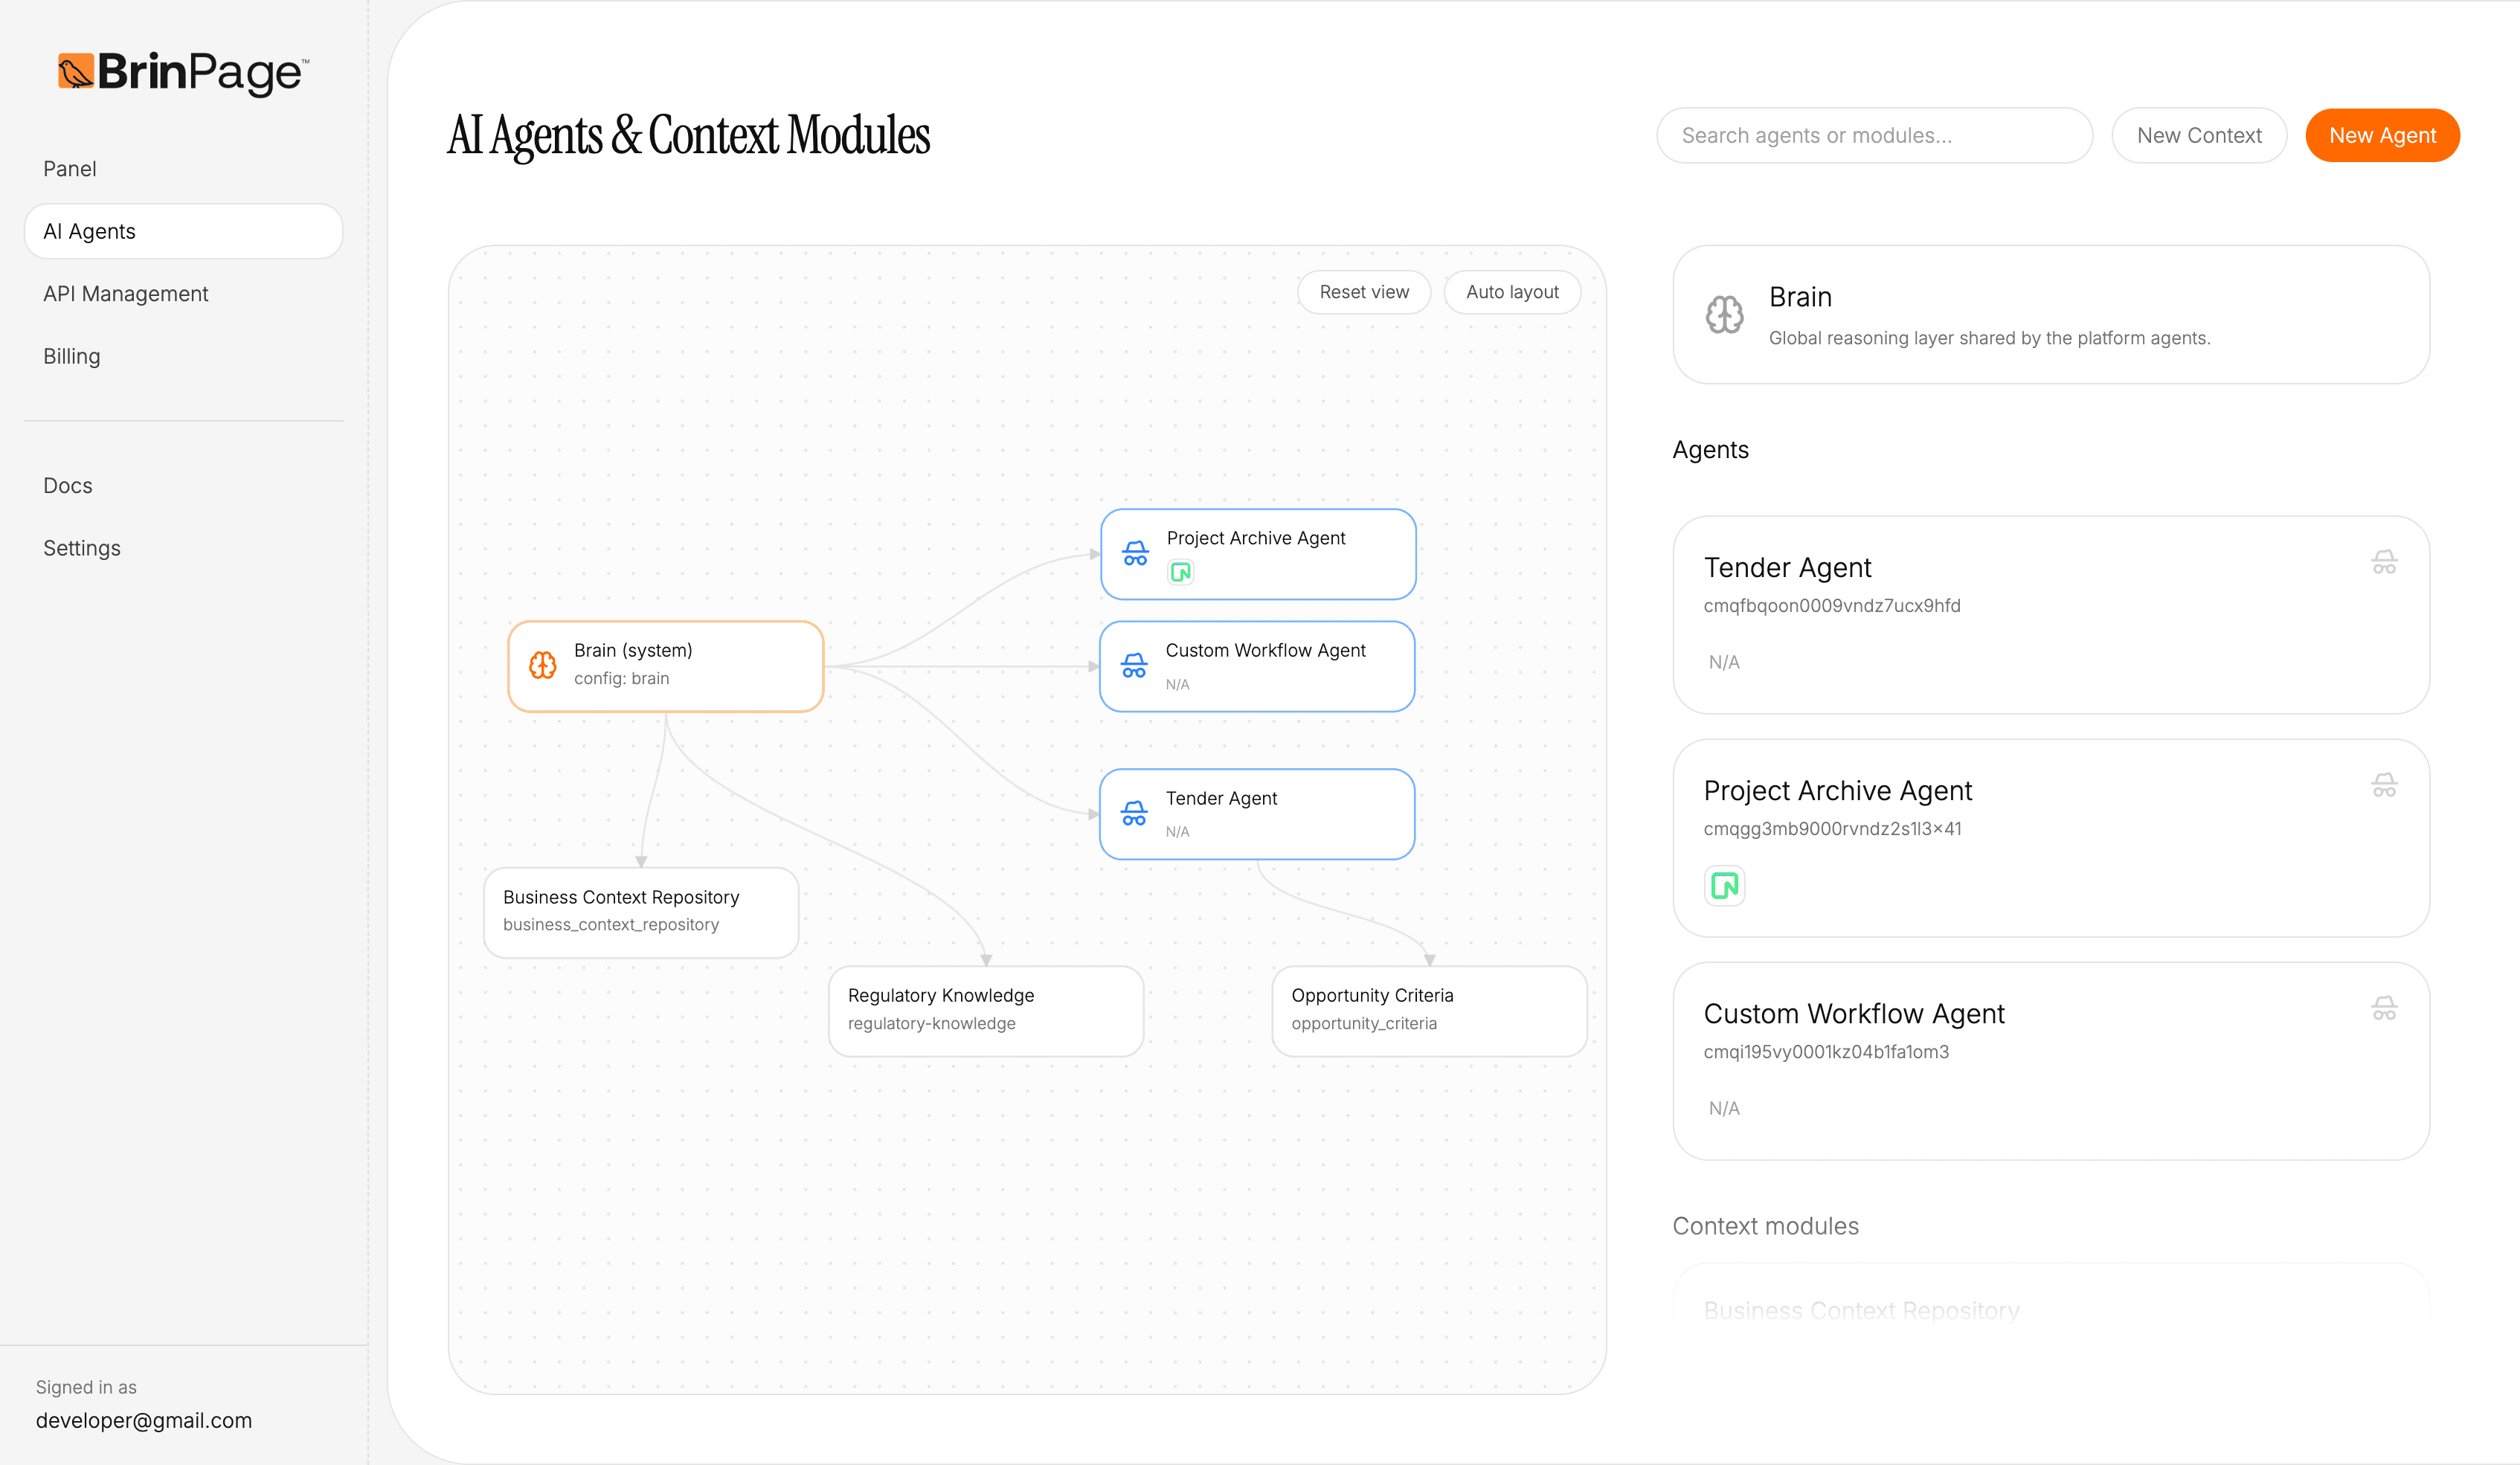Click the orange brain icon in Brain (system) node
2520x1465 pixels.
543,665
